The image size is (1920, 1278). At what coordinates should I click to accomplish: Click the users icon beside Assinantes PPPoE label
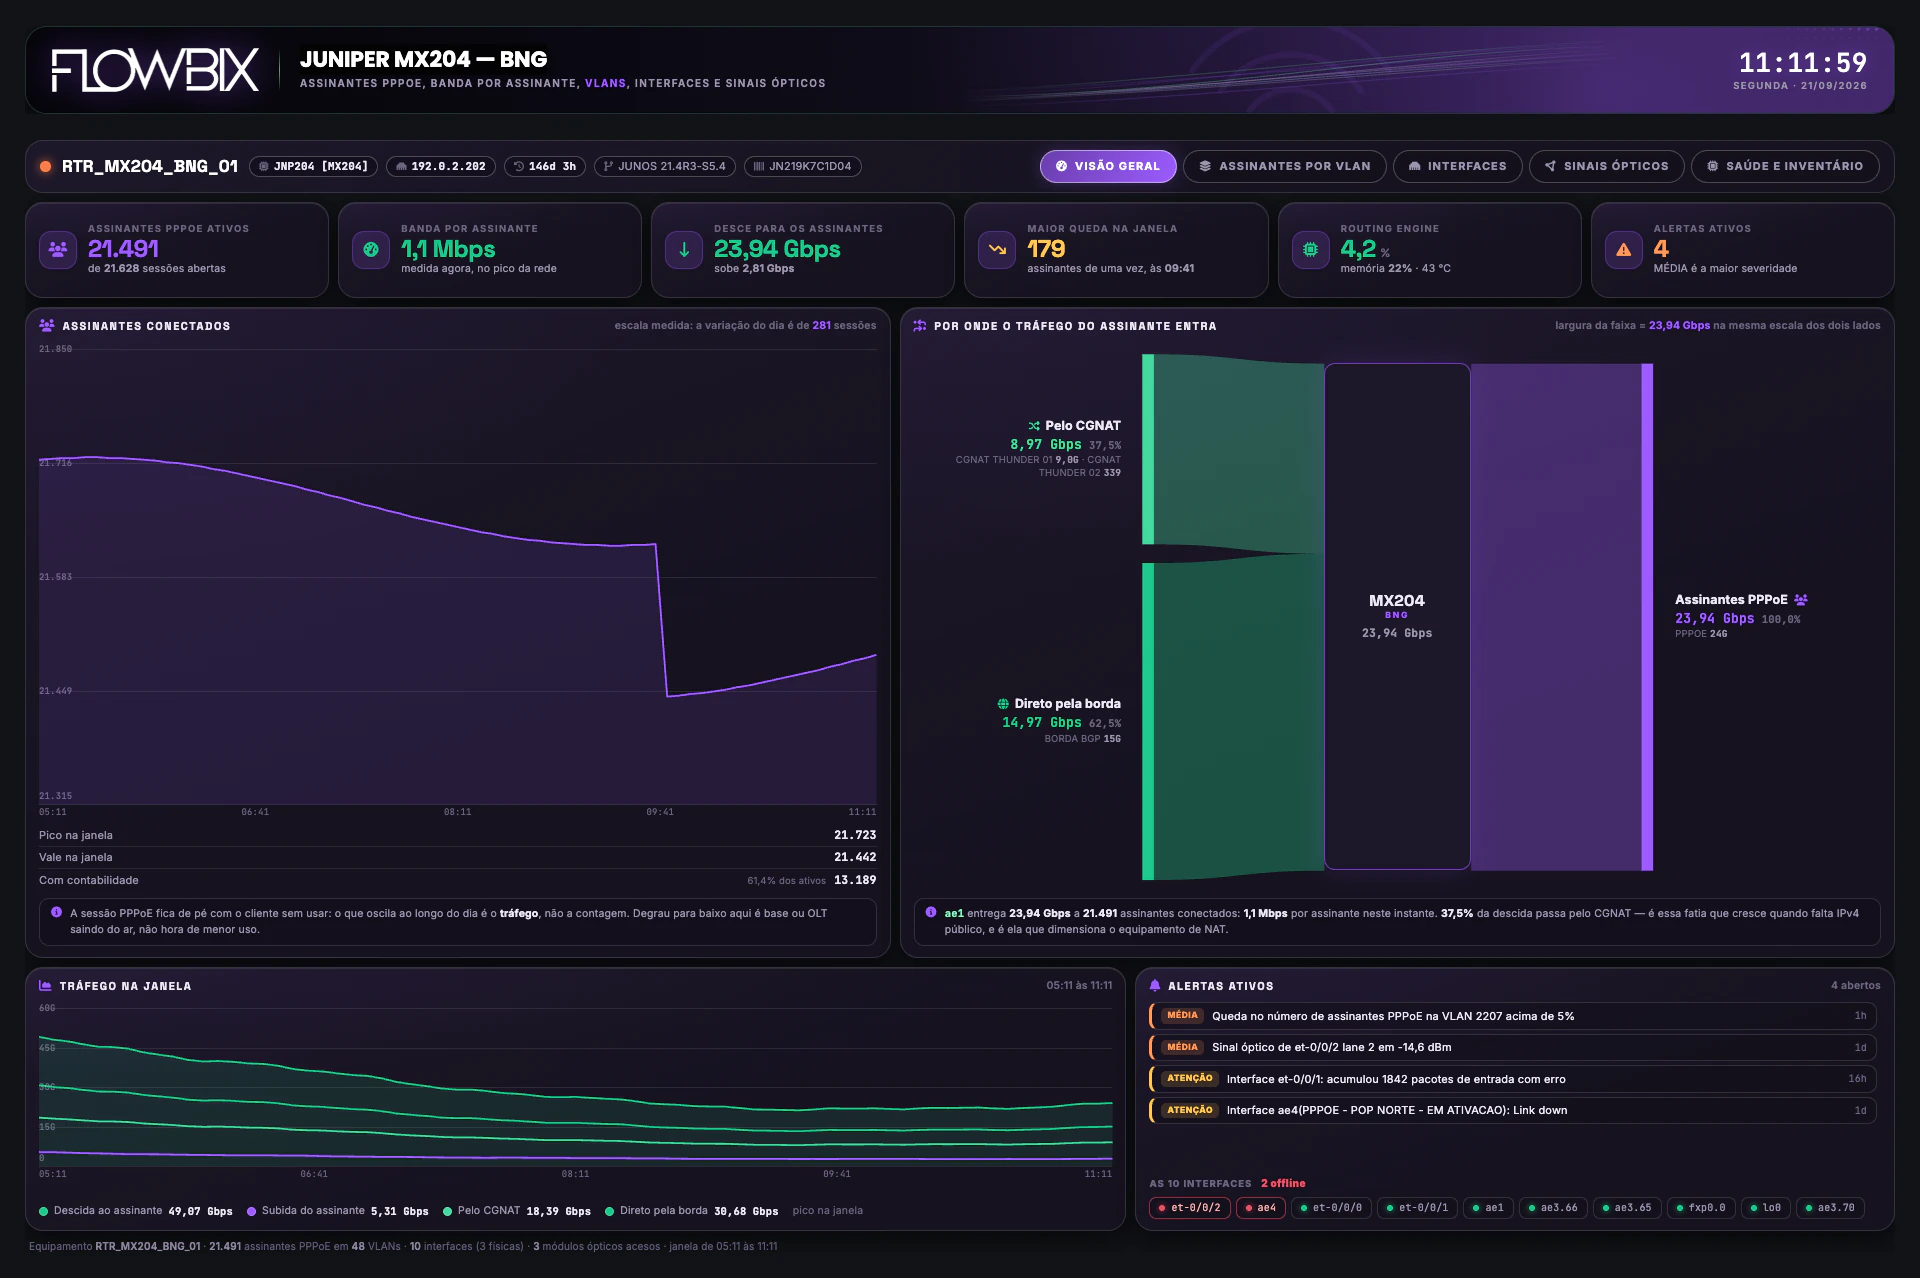pos(1801,599)
